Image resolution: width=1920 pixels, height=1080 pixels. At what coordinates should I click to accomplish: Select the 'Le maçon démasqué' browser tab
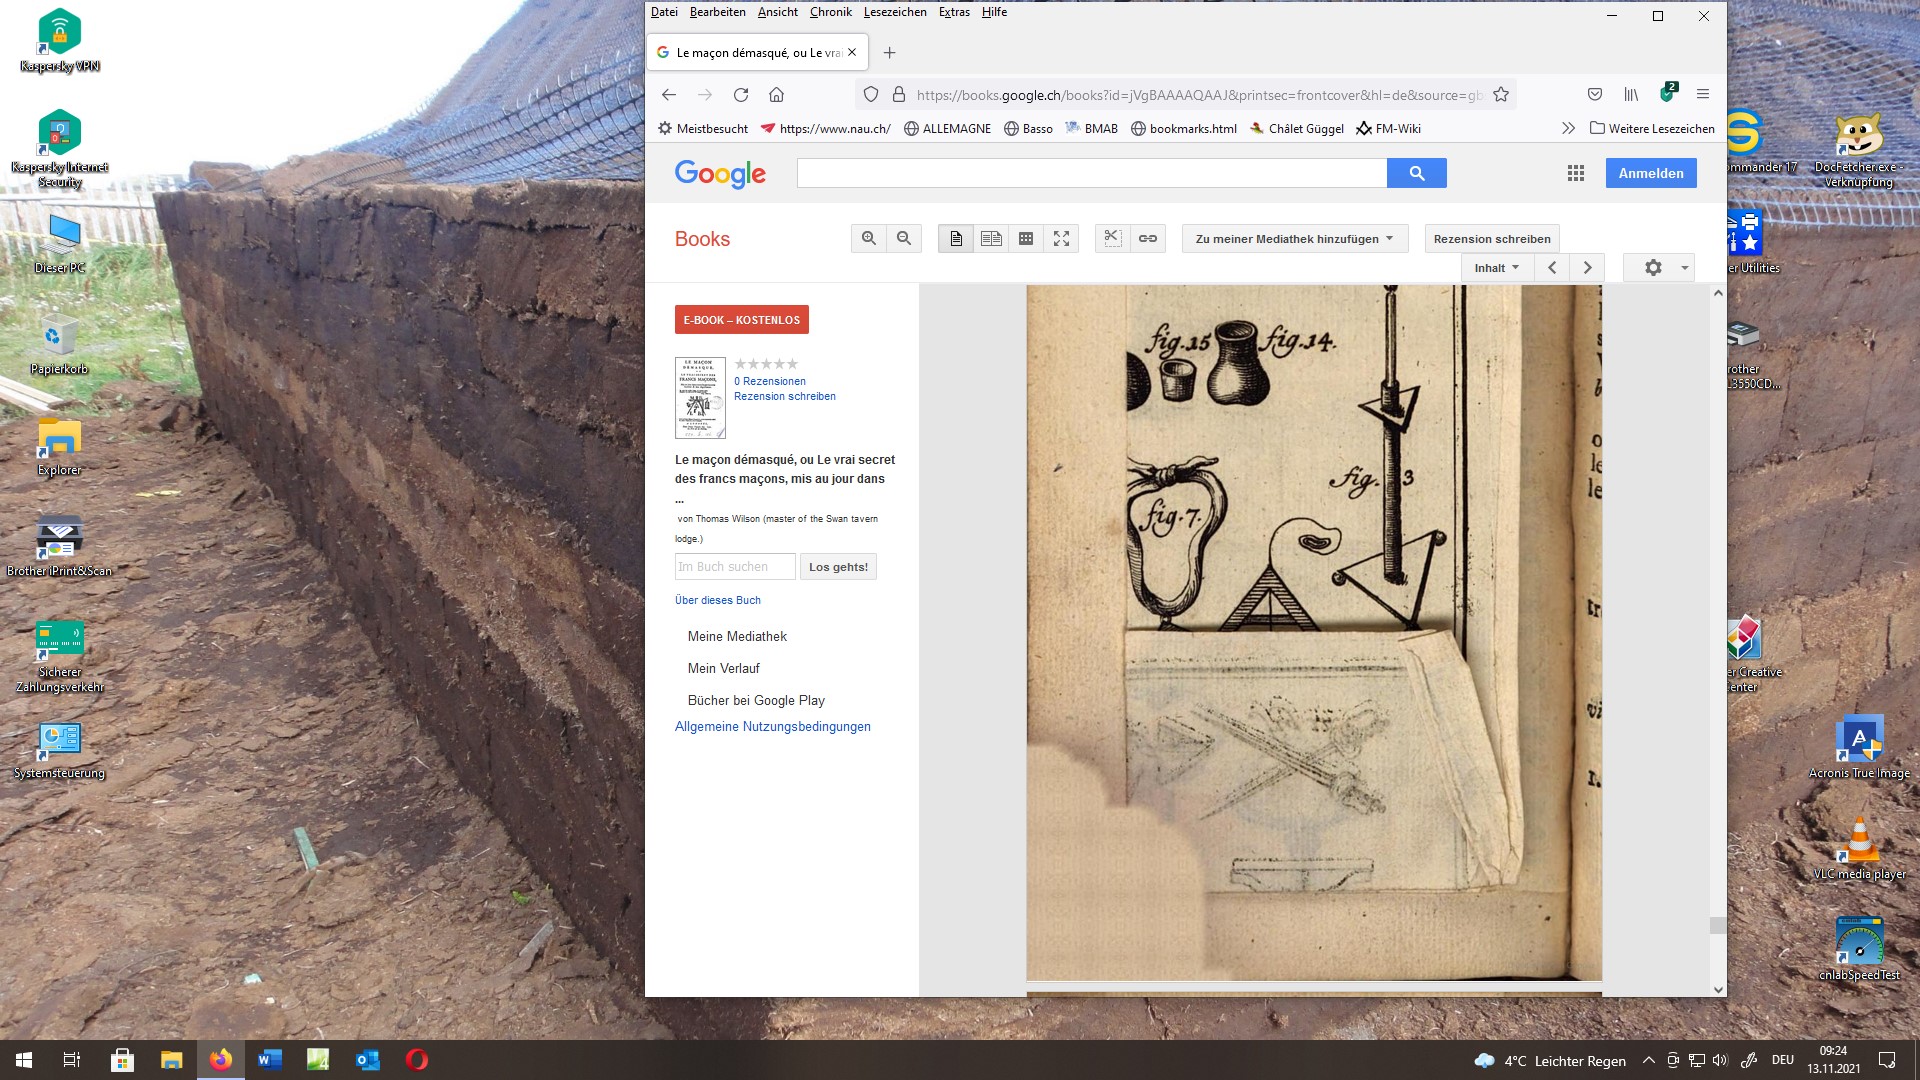(x=758, y=53)
